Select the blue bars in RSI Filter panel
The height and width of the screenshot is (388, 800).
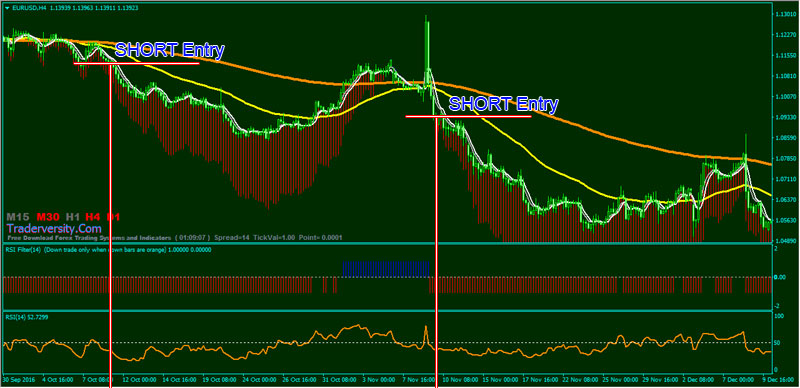pos(386,269)
